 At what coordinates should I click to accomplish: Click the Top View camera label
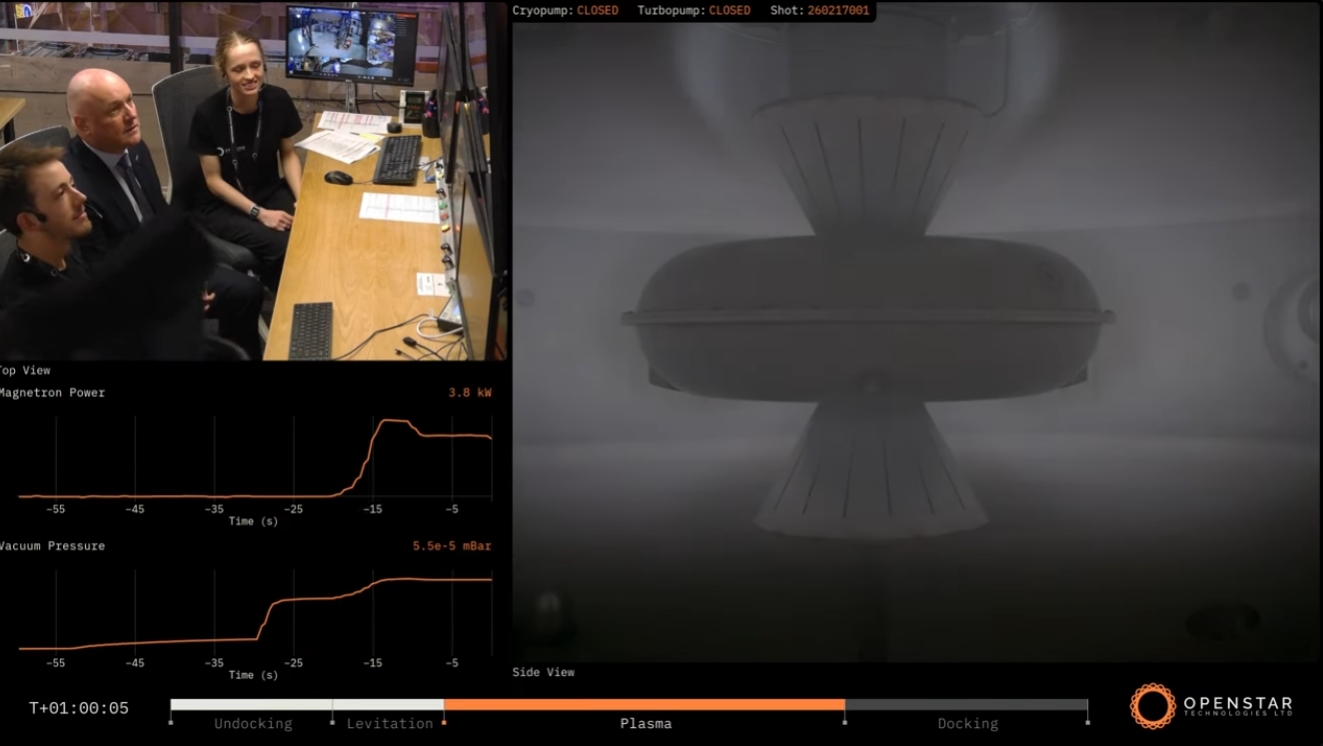pyautogui.click(x=25, y=370)
